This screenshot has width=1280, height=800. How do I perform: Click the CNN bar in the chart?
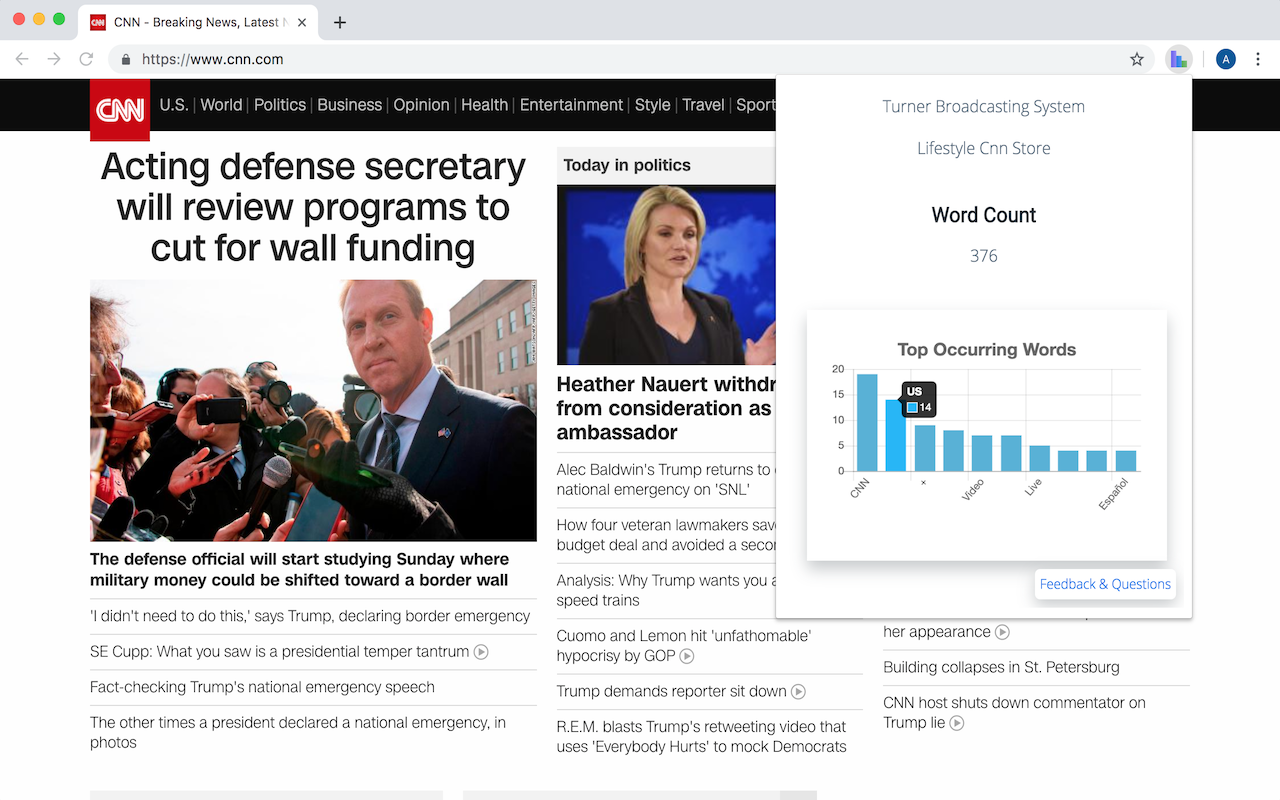[867, 422]
